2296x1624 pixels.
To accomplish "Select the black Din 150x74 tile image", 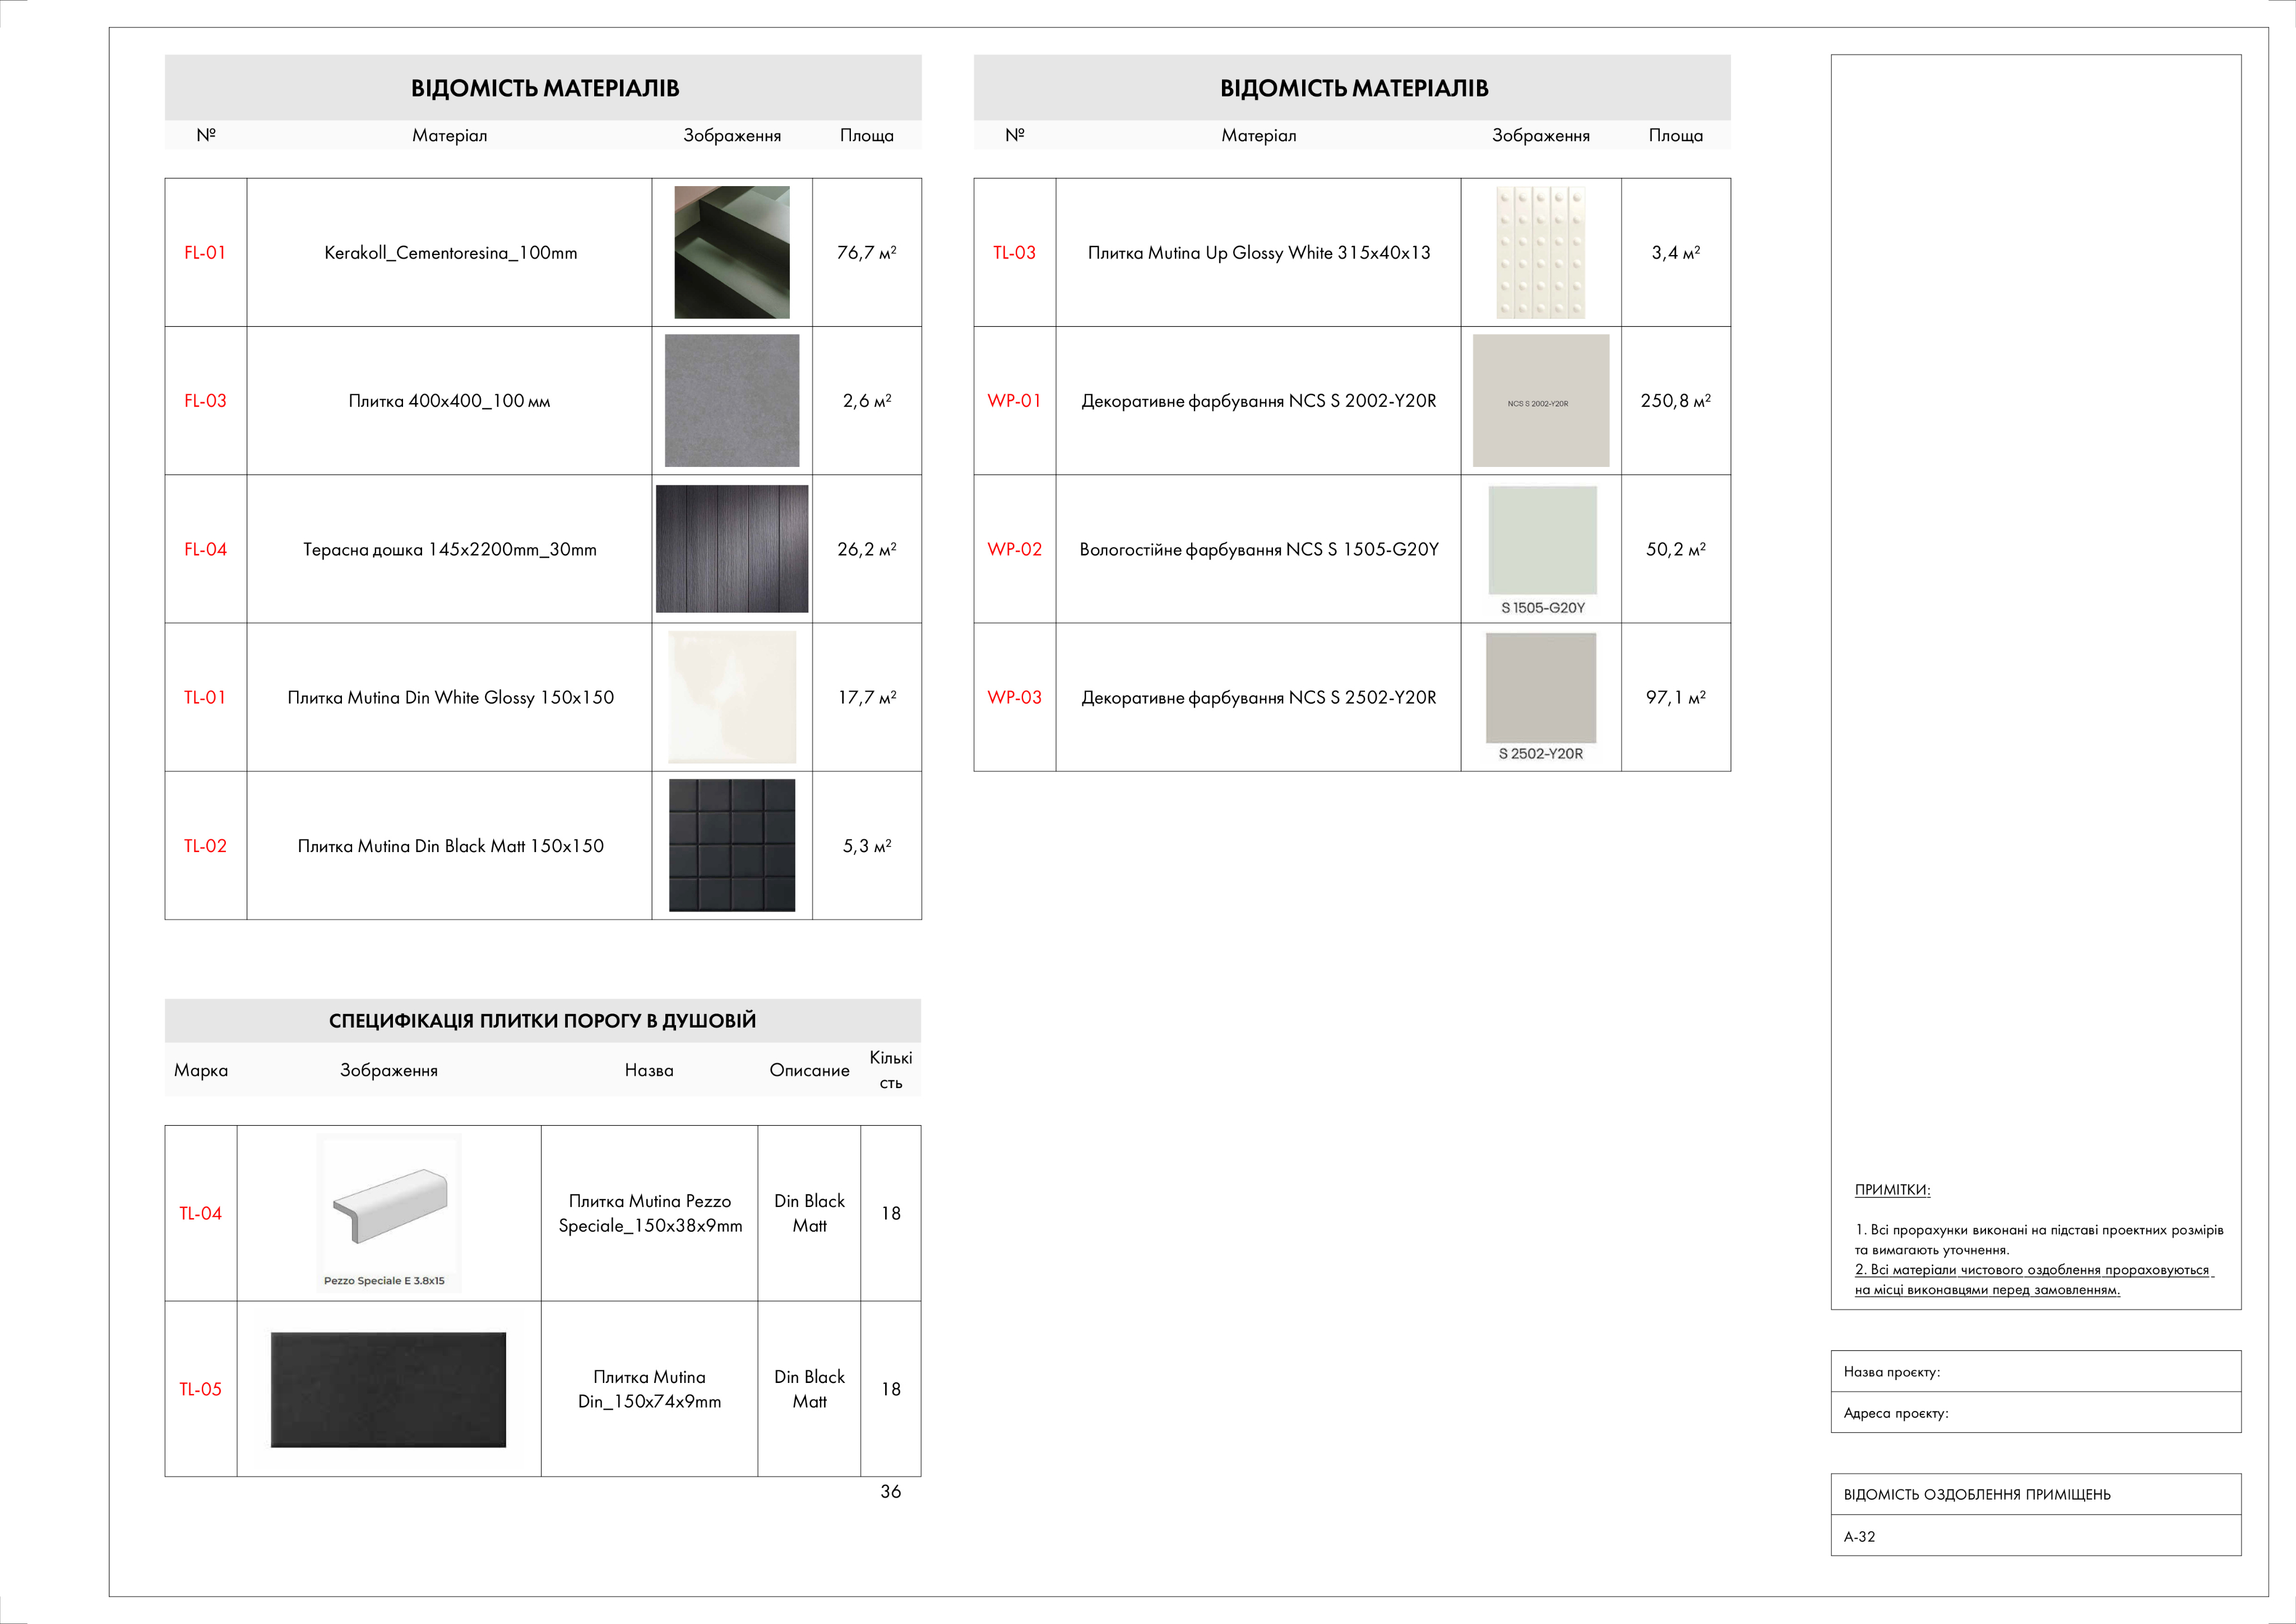I will [388, 1389].
